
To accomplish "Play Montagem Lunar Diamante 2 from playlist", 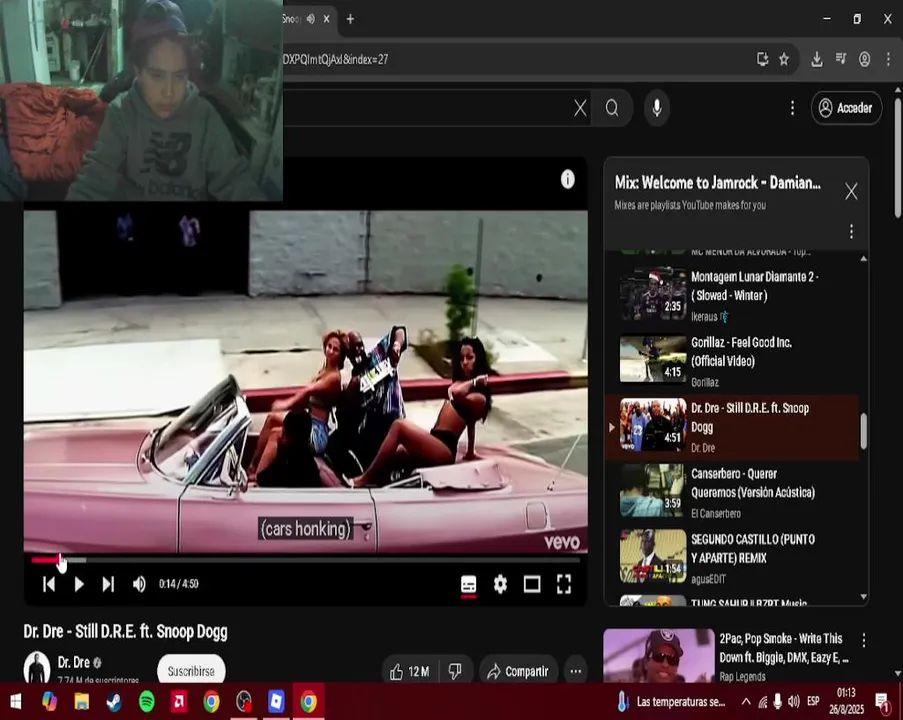I will click(x=731, y=295).
